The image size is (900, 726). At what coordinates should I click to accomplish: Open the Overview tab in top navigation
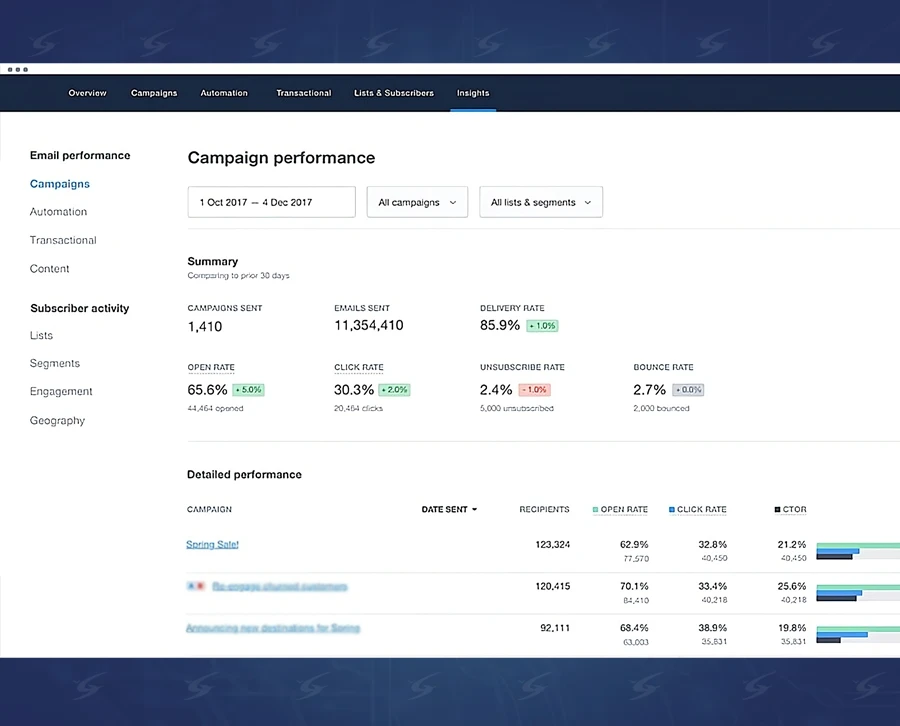[x=87, y=93]
